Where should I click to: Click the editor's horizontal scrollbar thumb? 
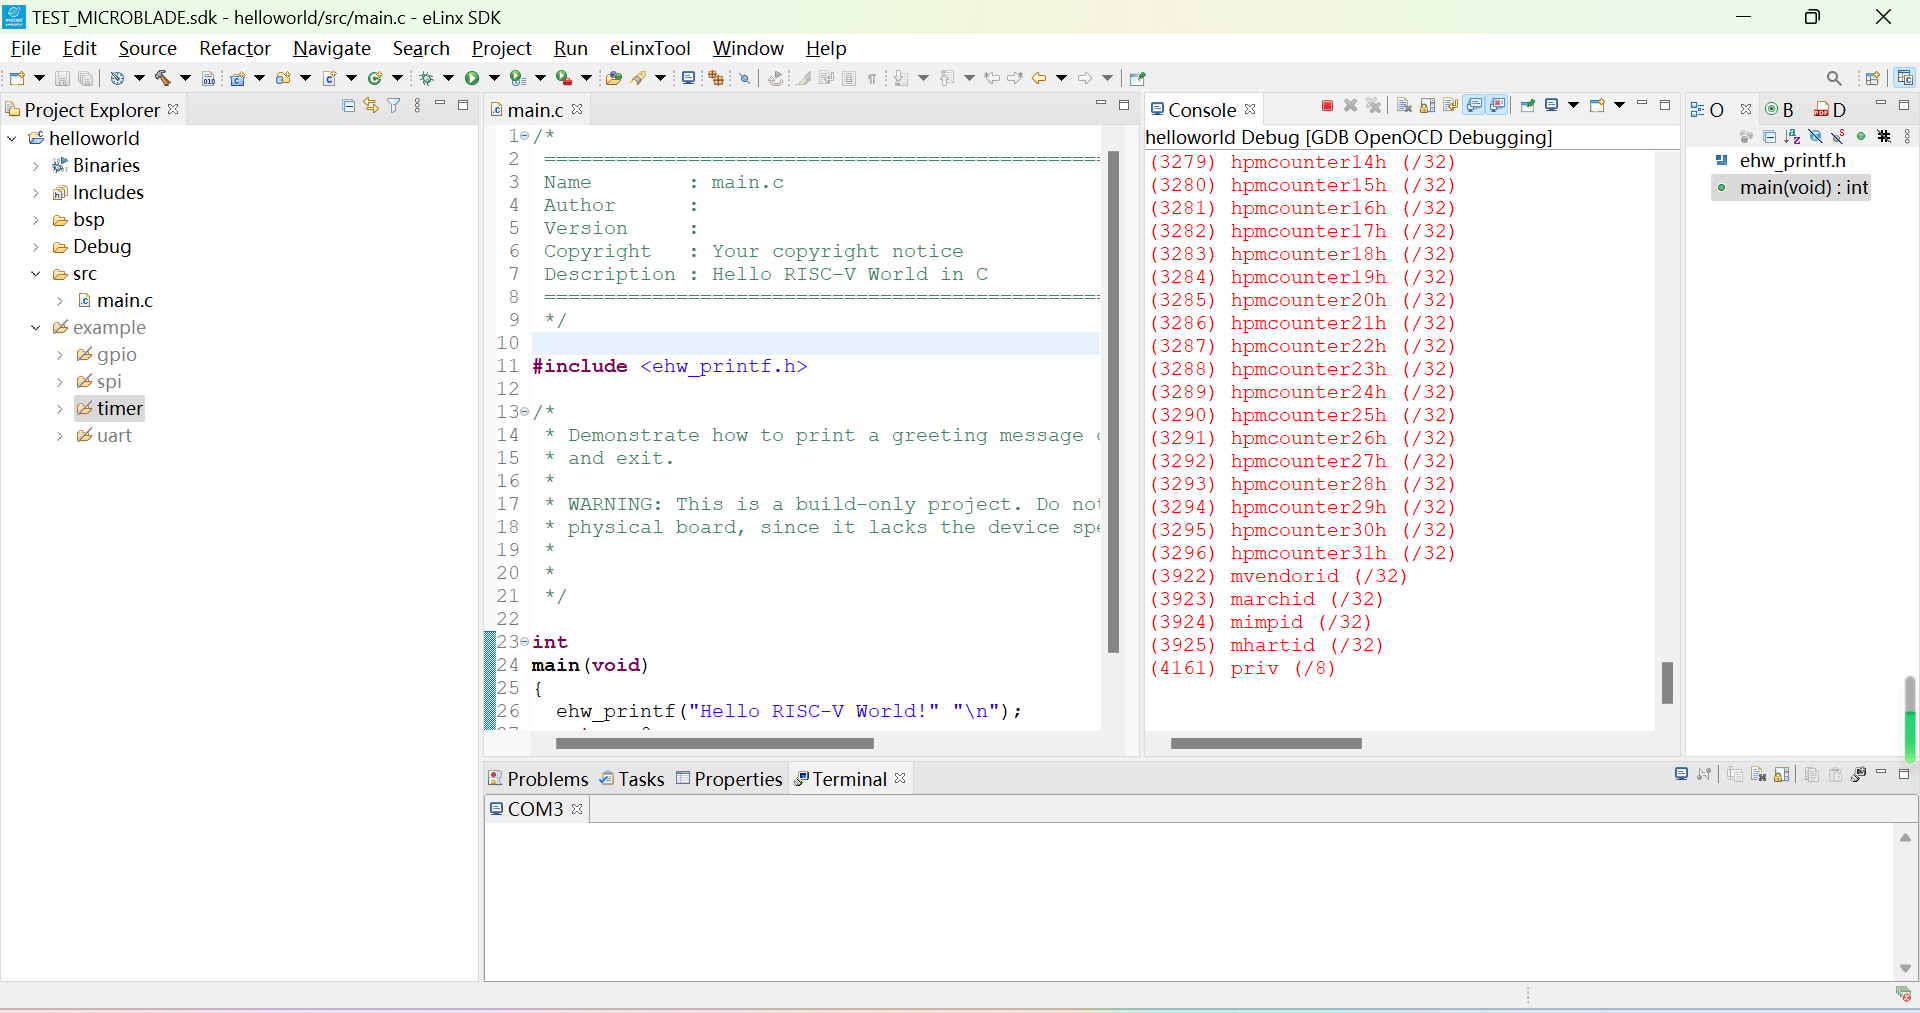(714, 743)
